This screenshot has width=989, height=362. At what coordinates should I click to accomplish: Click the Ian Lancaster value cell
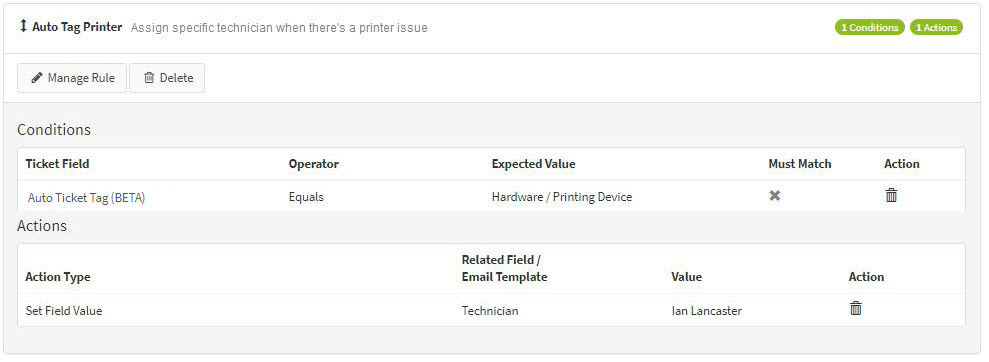pos(706,310)
